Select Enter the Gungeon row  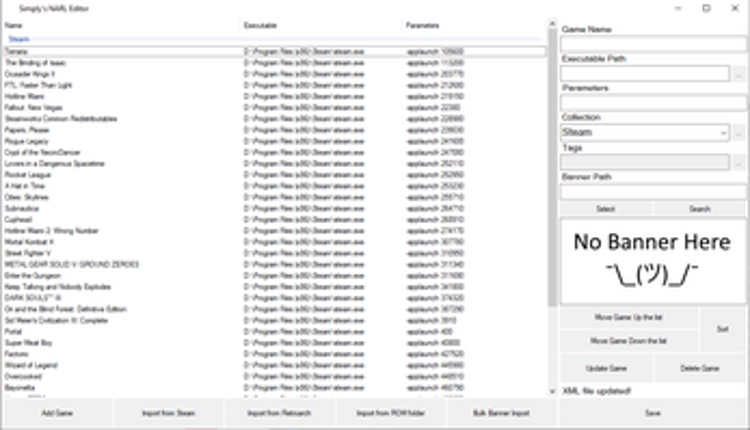click(x=274, y=276)
